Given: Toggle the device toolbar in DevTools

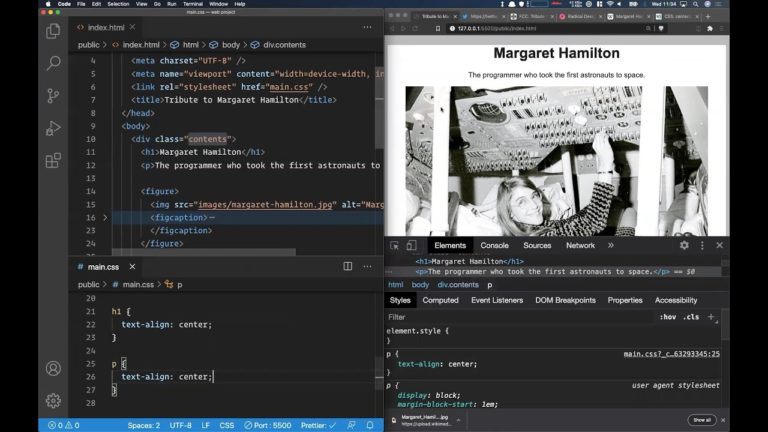Looking at the screenshot, I should point(411,245).
